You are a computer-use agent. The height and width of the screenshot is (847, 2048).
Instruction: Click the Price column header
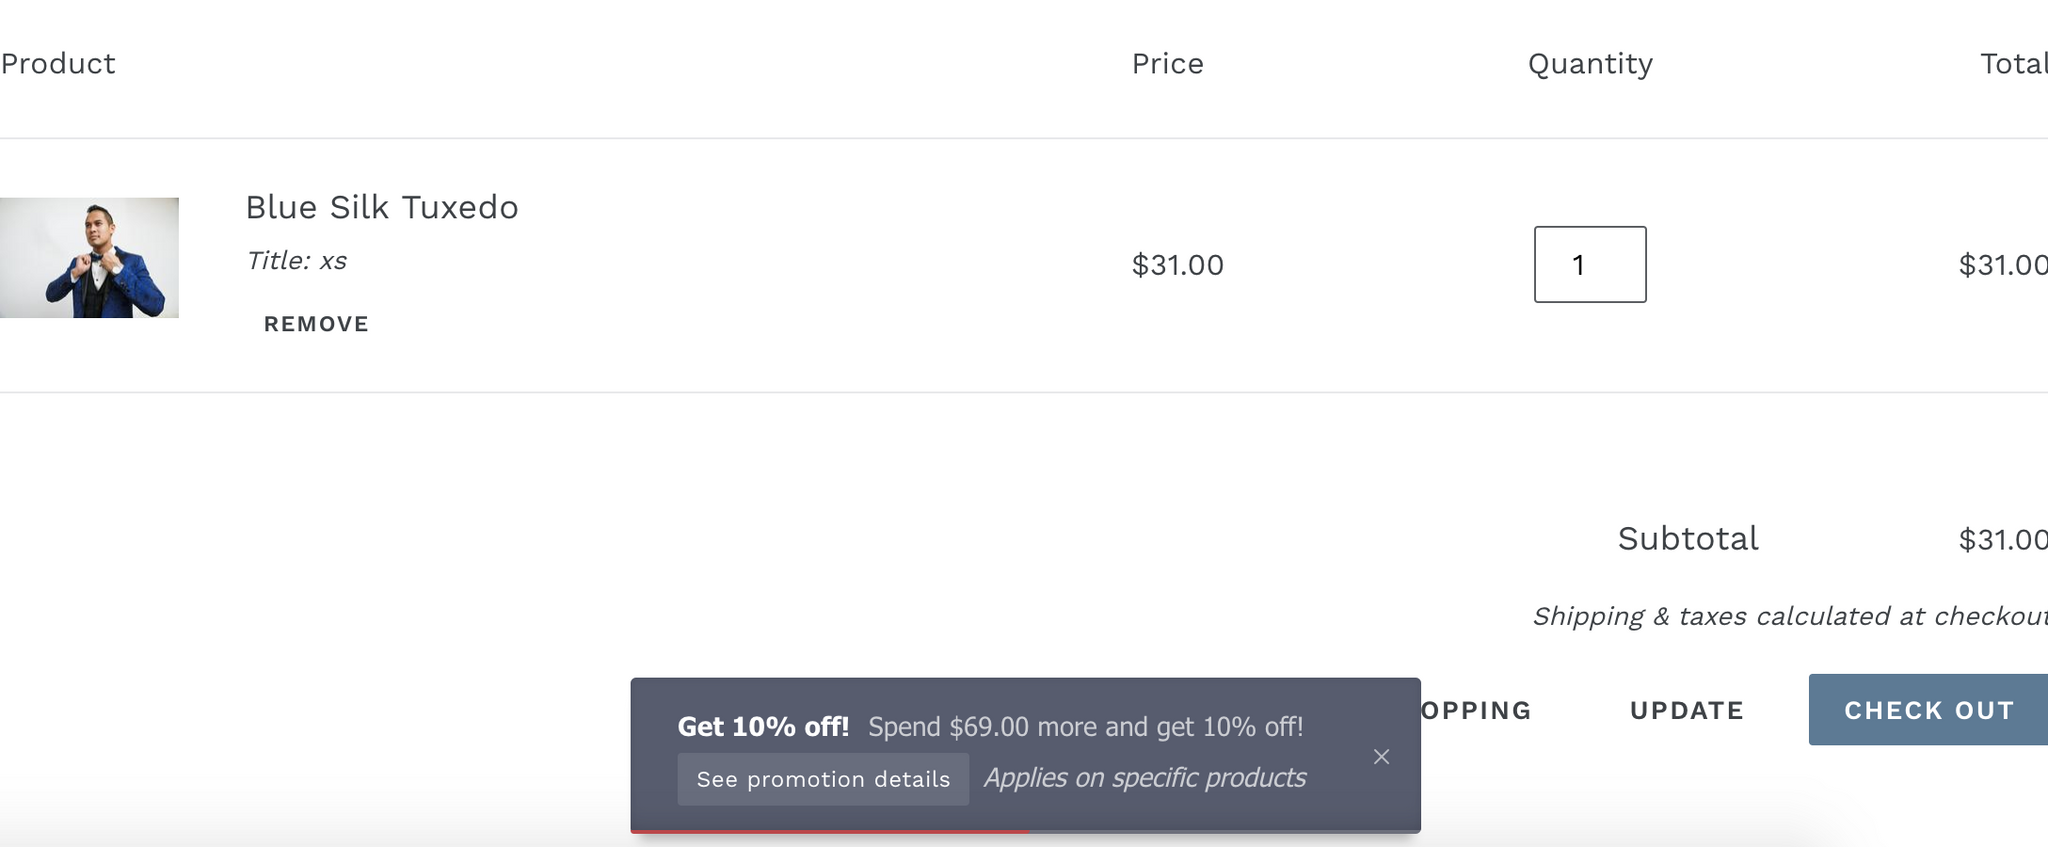coord(1167,64)
